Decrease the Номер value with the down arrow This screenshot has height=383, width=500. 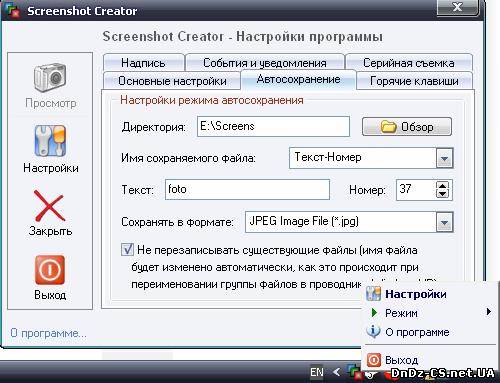[443, 194]
